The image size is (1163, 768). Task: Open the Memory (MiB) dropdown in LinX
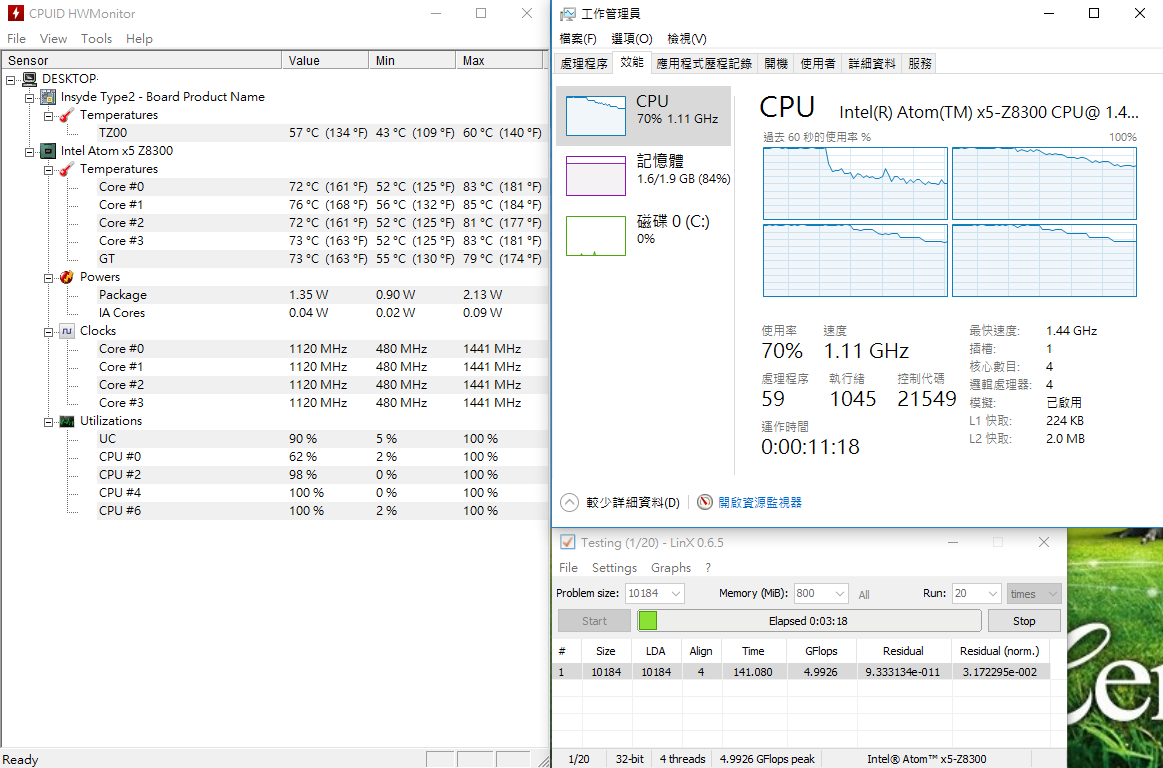click(840, 594)
